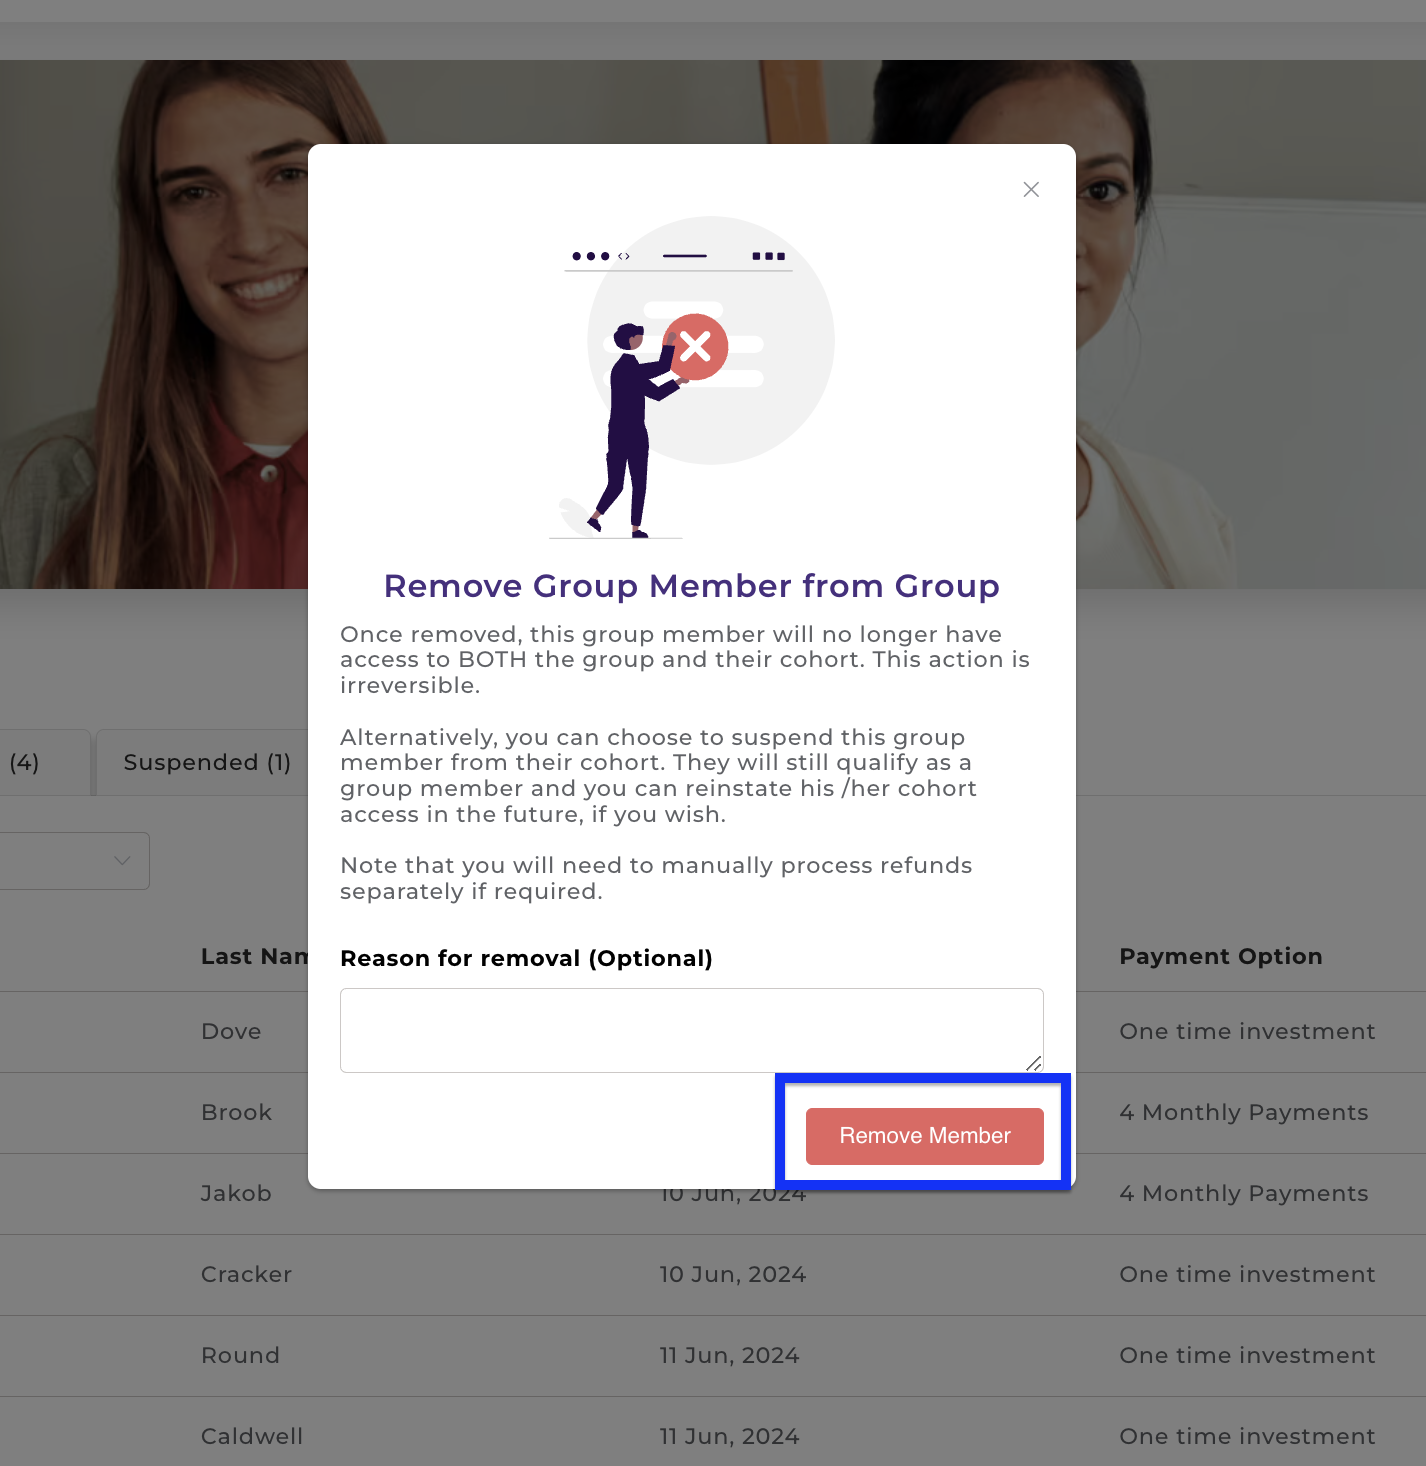Click the Last Name column header
This screenshot has width=1426, height=1466.
pos(254,957)
